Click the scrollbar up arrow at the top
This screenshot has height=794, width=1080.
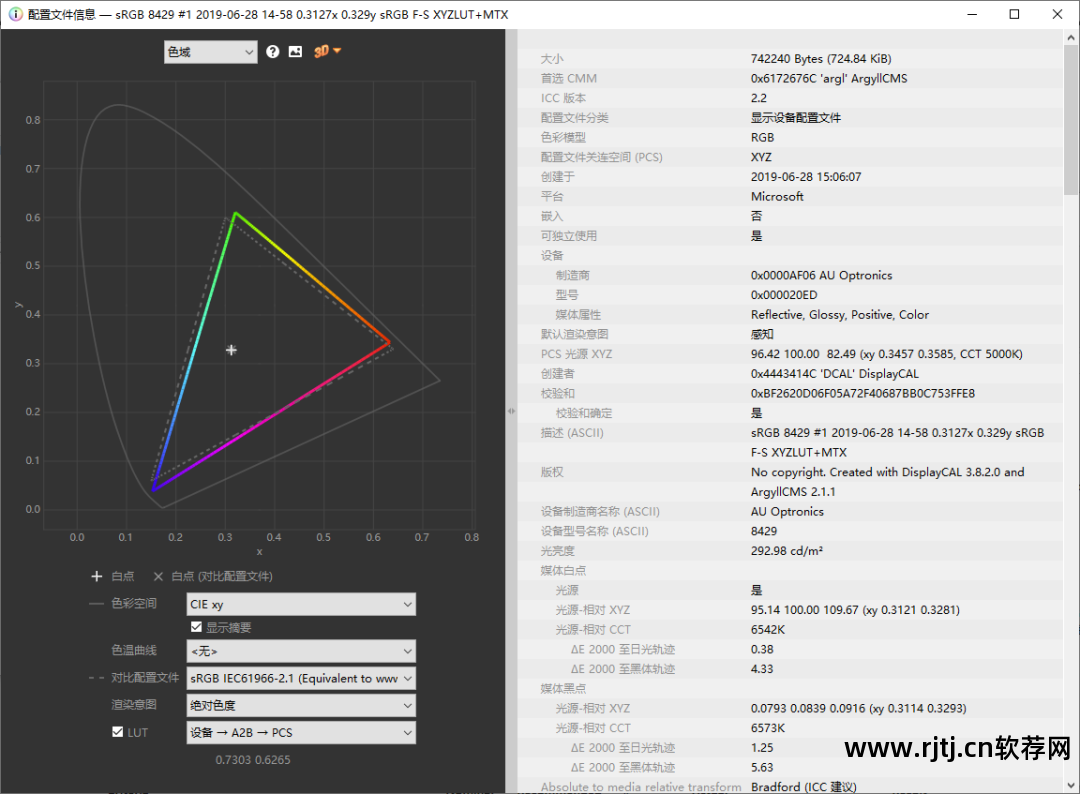click(x=1072, y=38)
